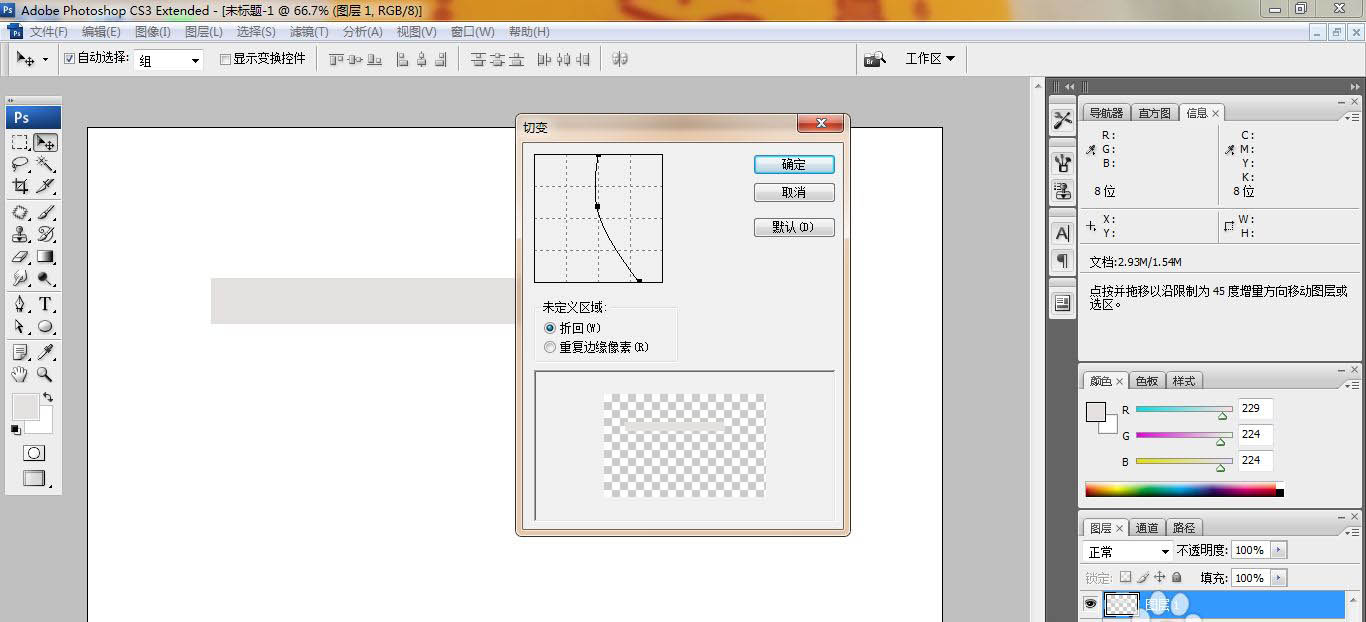Select the Horizontal Type tool

pyautogui.click(x=45, y=304)
